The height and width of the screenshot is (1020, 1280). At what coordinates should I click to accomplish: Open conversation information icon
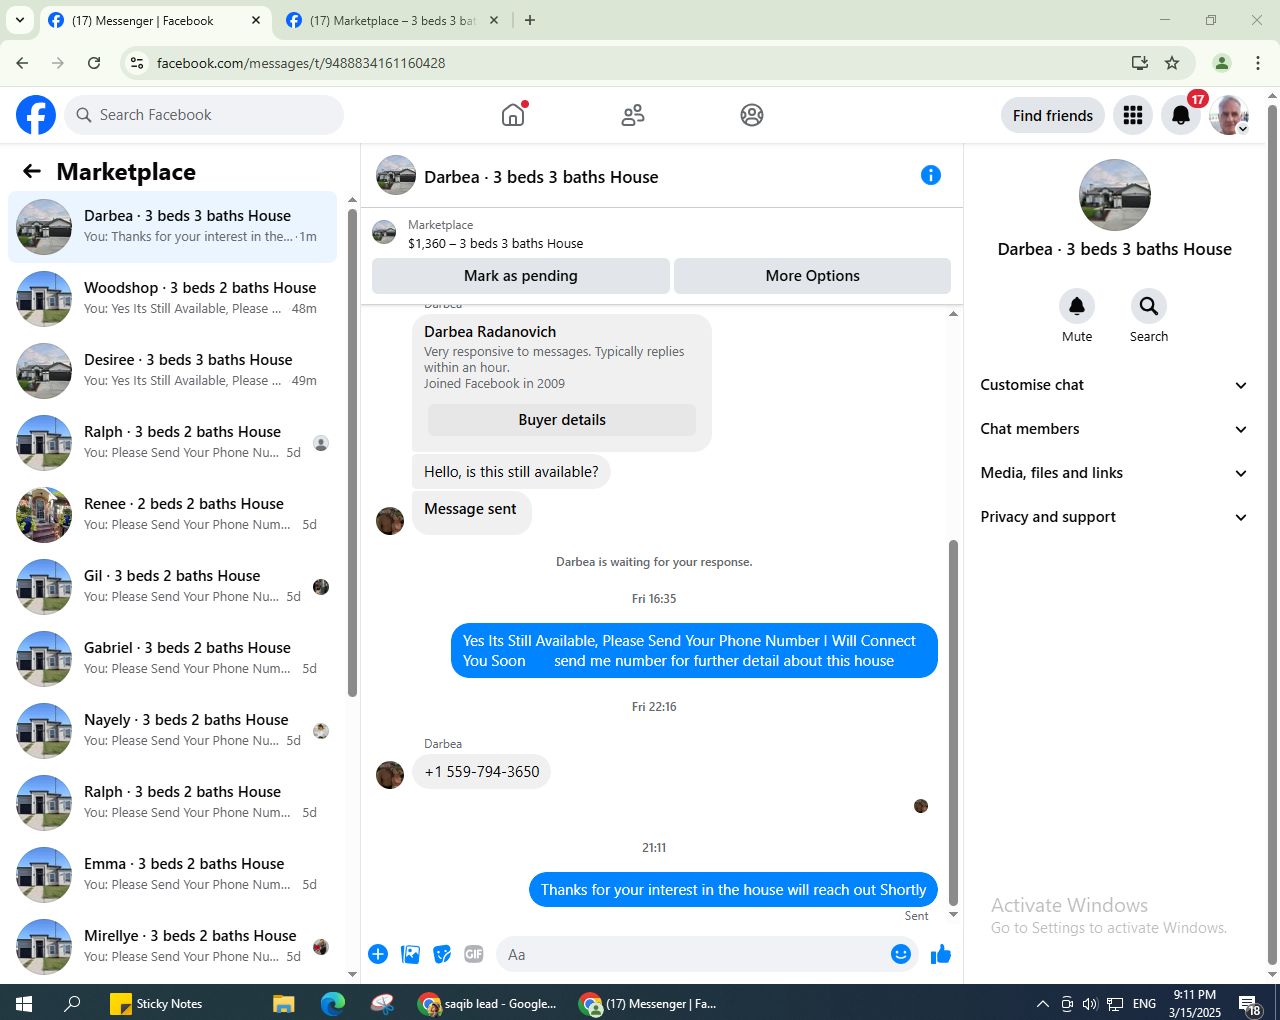coord(931,175)
